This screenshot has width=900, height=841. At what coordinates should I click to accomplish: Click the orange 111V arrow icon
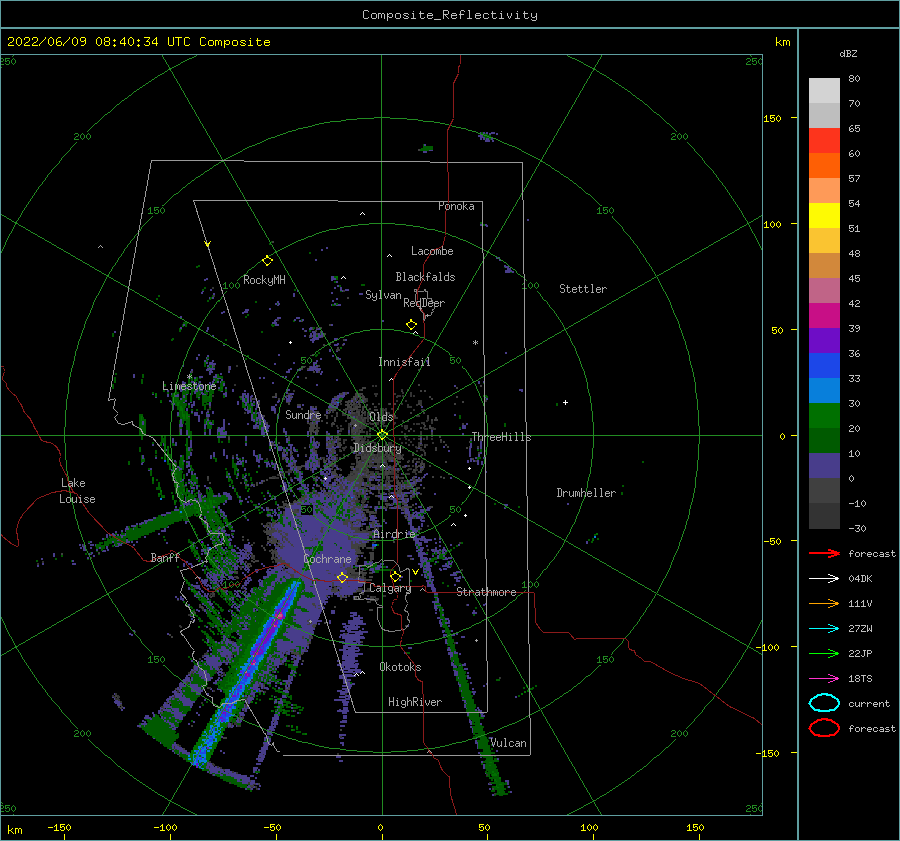(824, 603)
